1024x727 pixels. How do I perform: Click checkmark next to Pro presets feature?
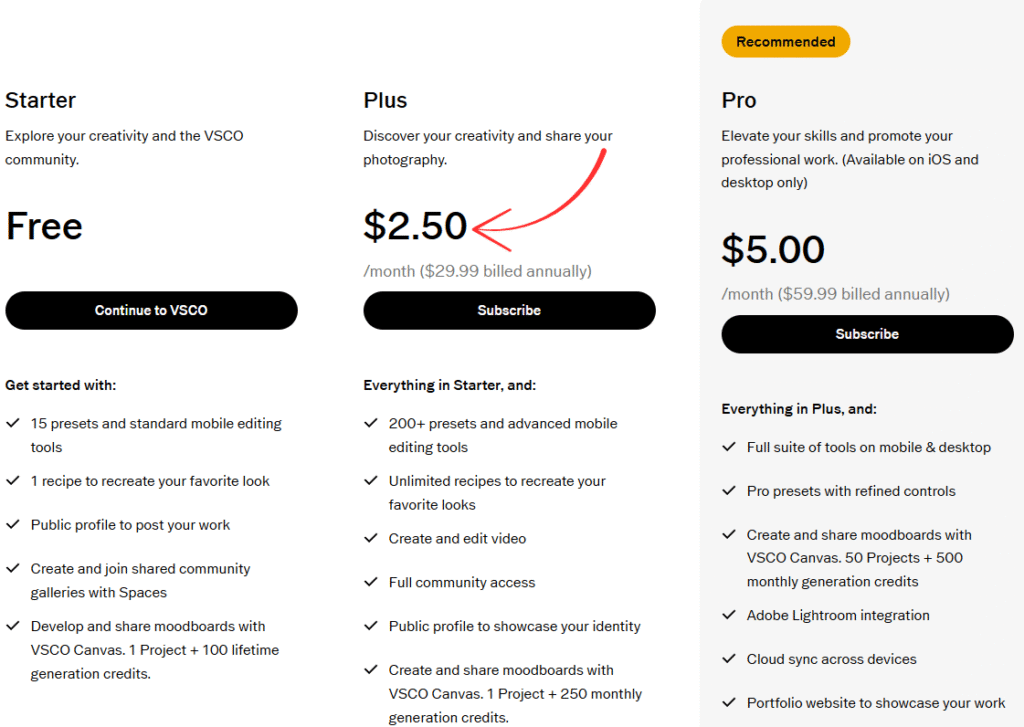coord(729,492)
